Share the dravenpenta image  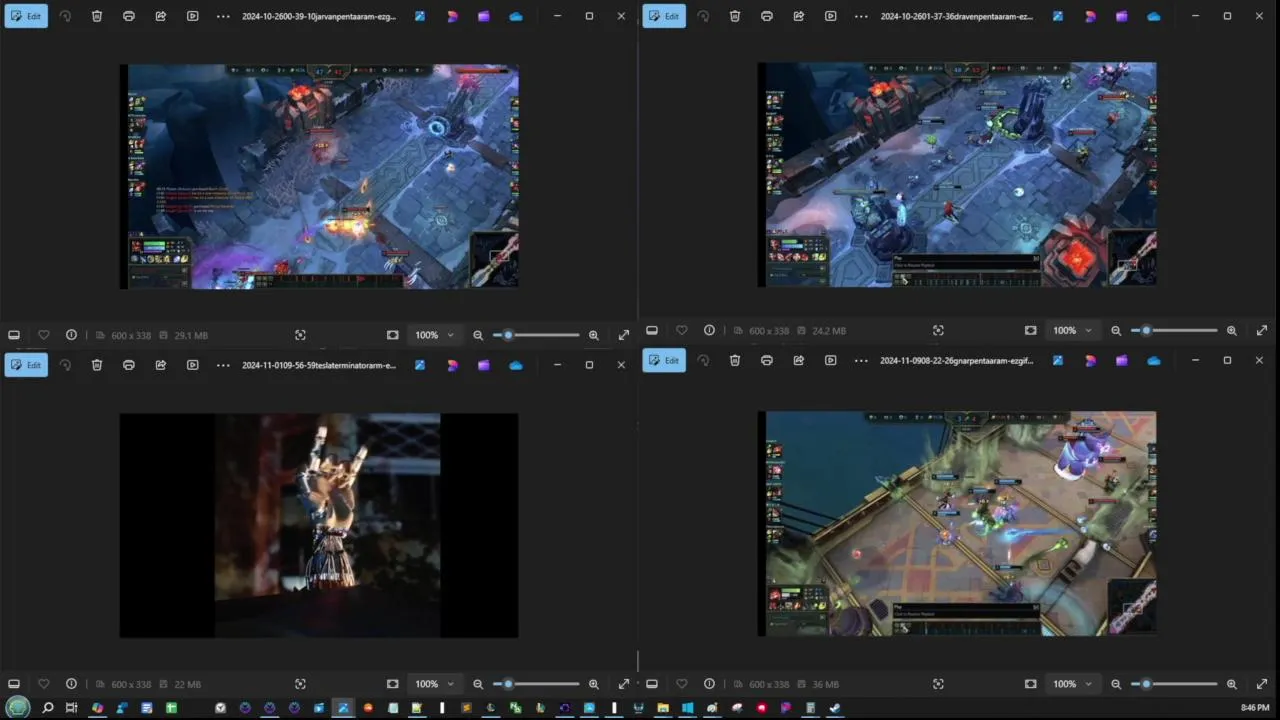click(x=799, y=16)
